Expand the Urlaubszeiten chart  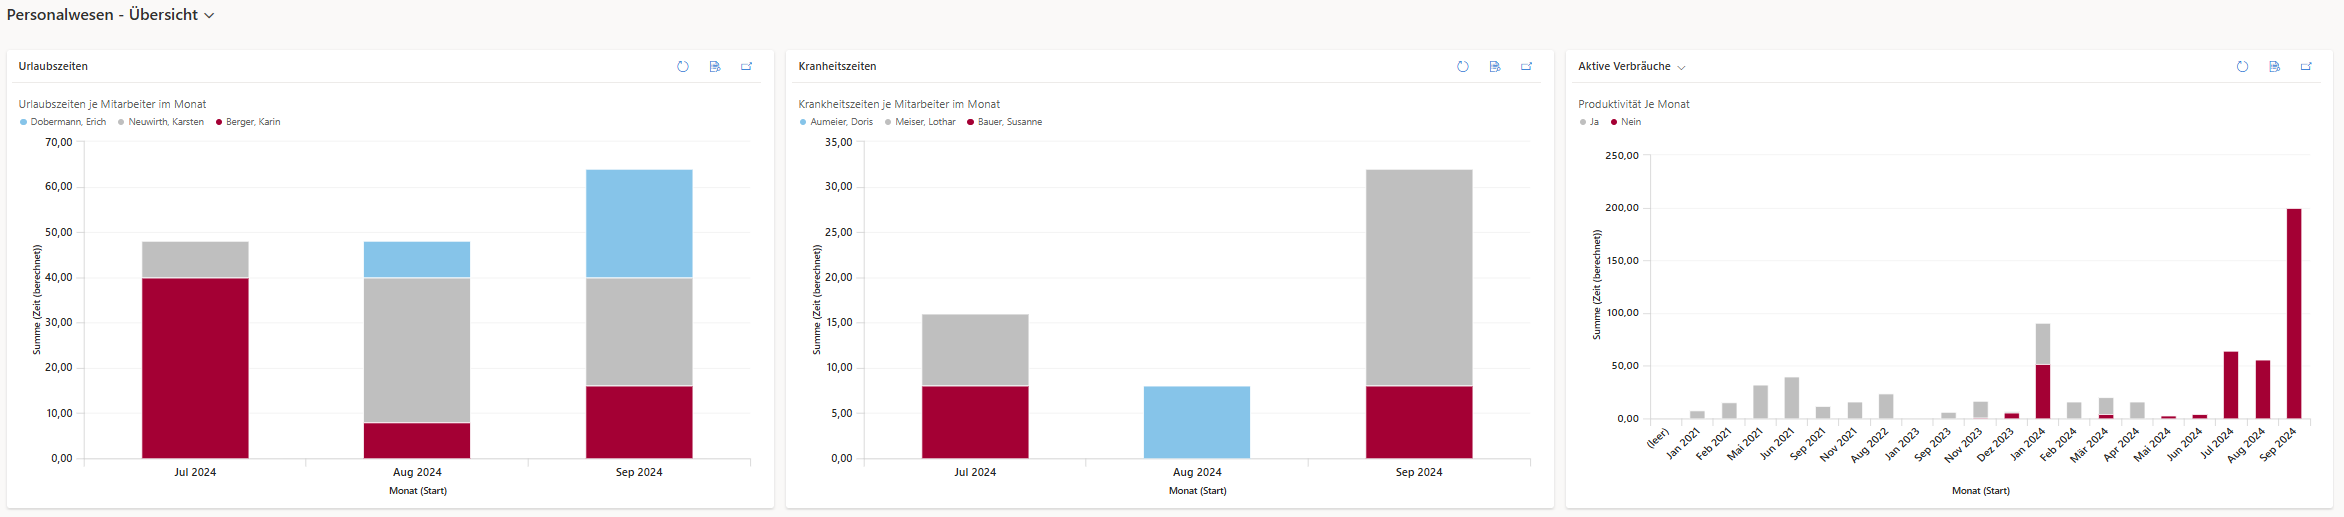pos(746,67)
